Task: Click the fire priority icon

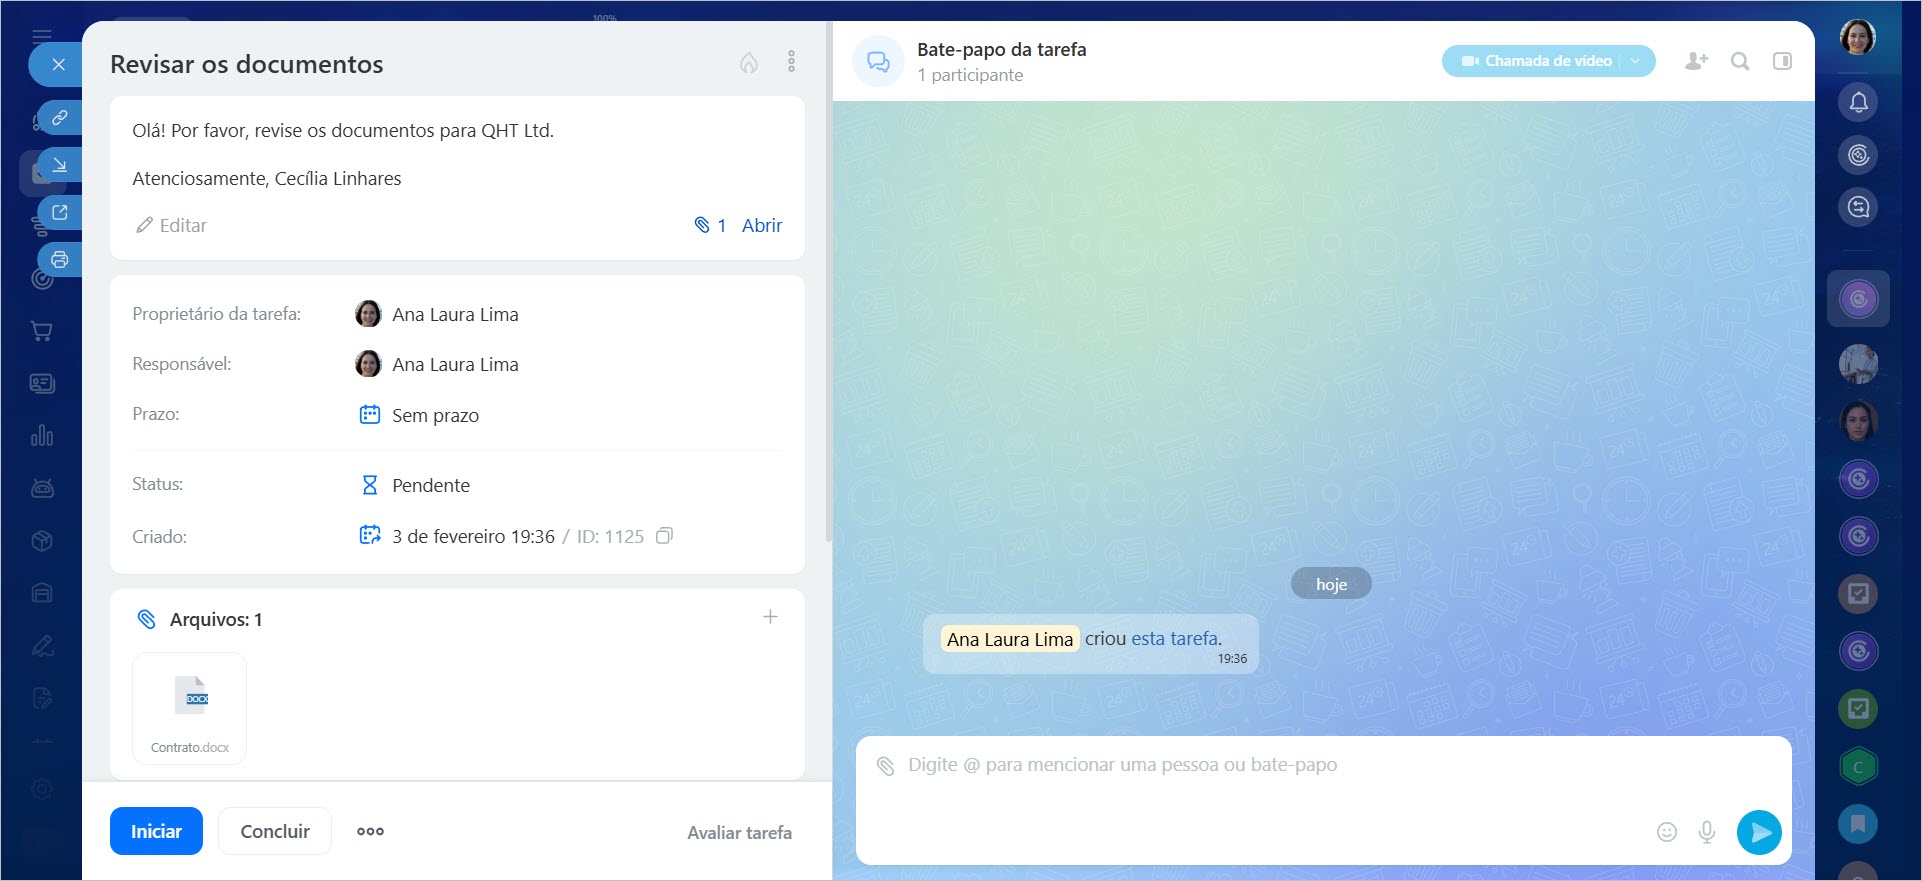Action: click(748, 63)
